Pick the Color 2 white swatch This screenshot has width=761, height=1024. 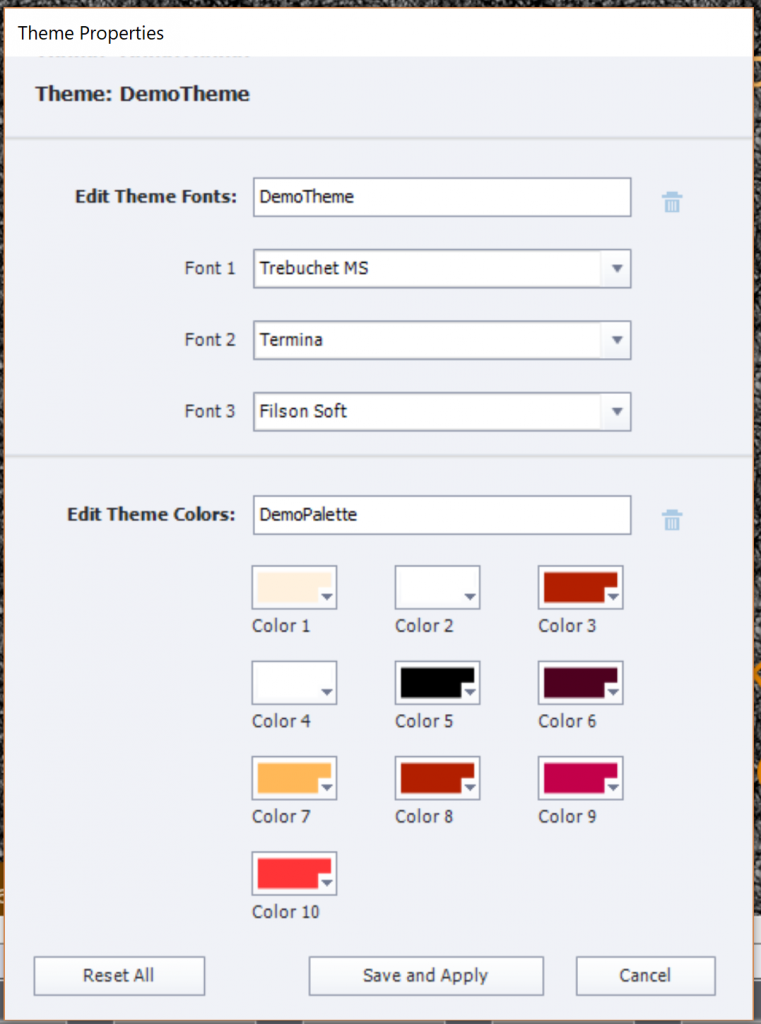point(437,587)
